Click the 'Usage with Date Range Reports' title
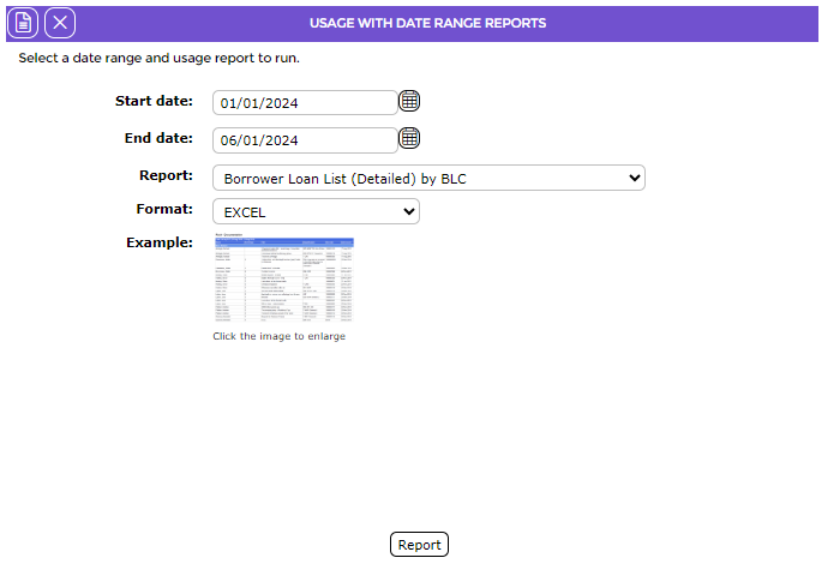Screen dimensions: 819x579 428,23
